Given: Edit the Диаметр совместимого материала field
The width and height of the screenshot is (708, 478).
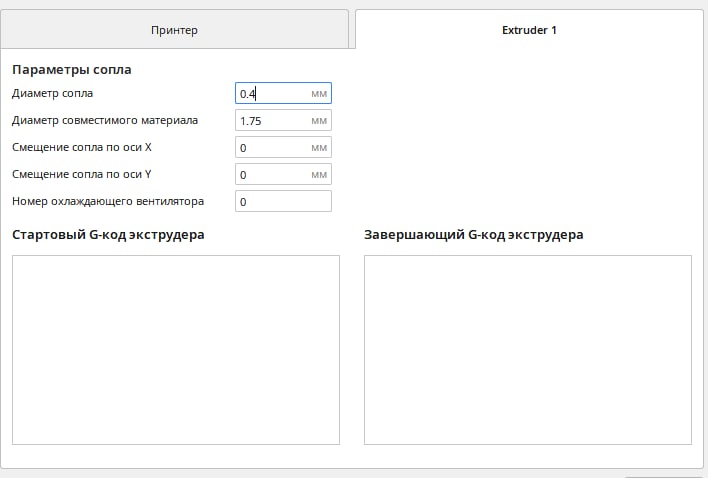Looking at the screenshot, I should coord(283,121).
